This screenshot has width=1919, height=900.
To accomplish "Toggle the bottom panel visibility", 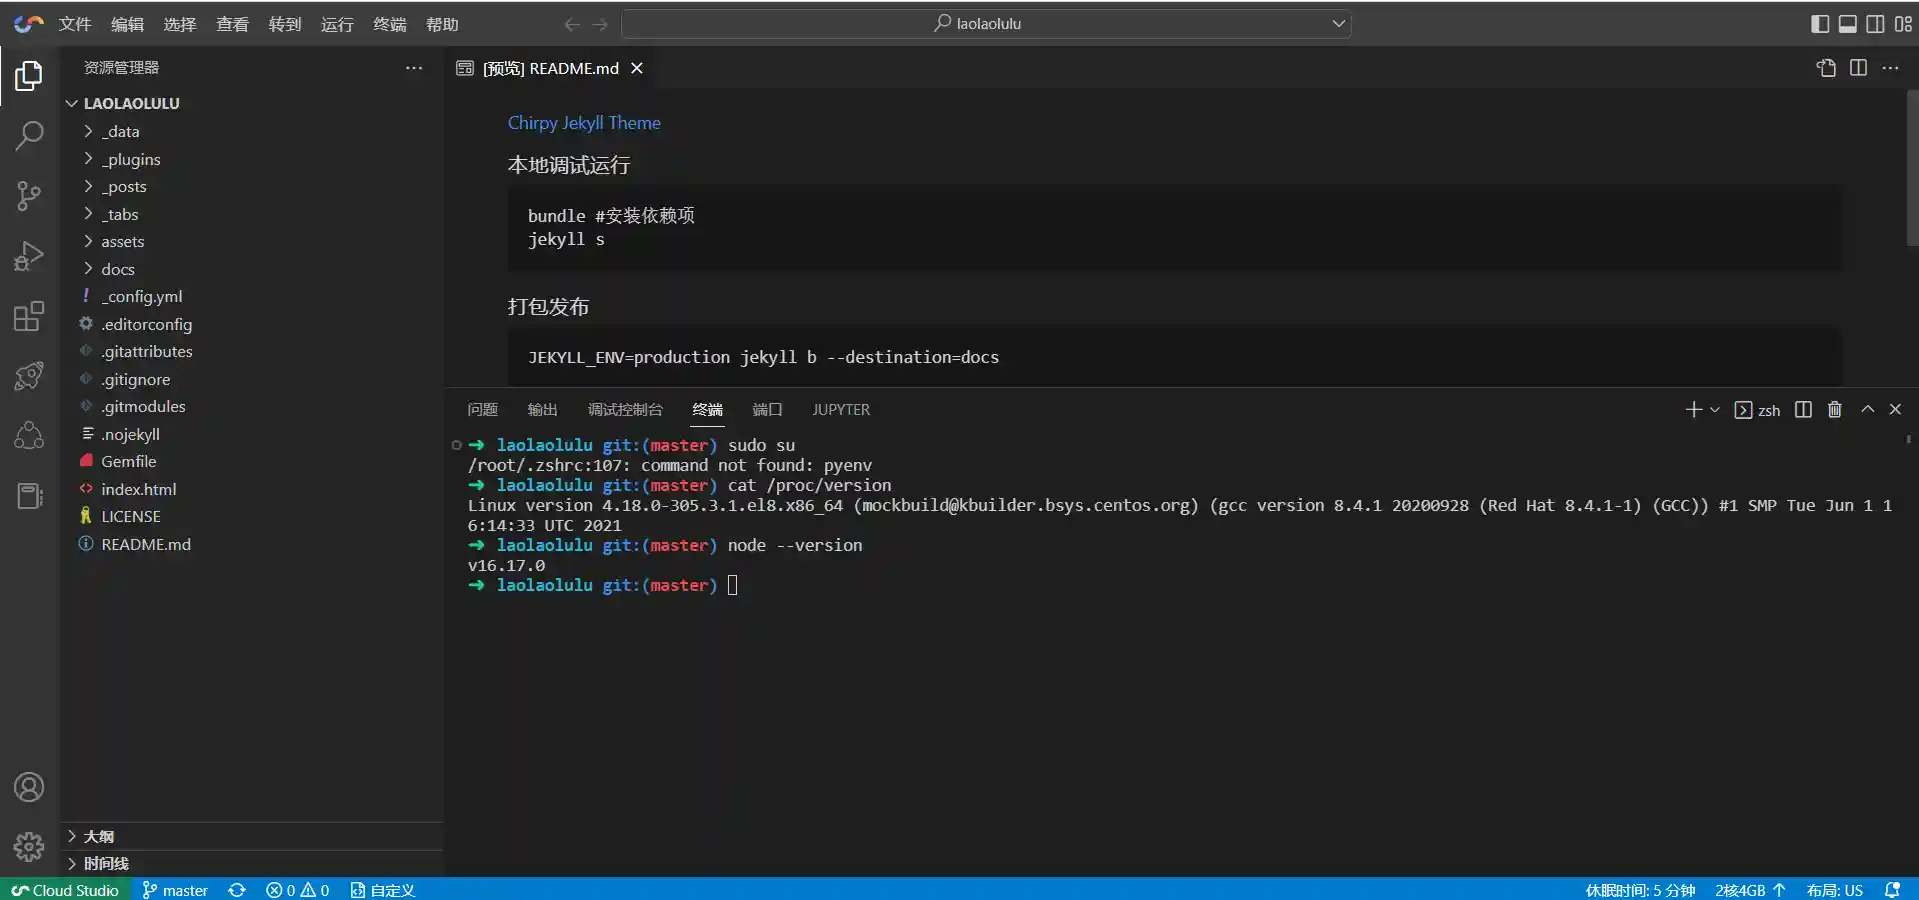I will (x=1848, y=24).
